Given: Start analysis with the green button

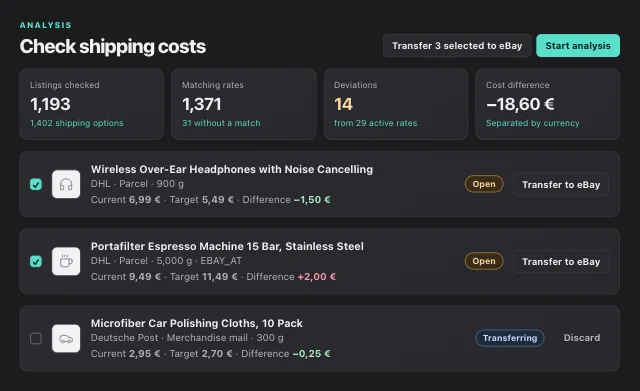Looking at the screenshot, I should point(578,46).
